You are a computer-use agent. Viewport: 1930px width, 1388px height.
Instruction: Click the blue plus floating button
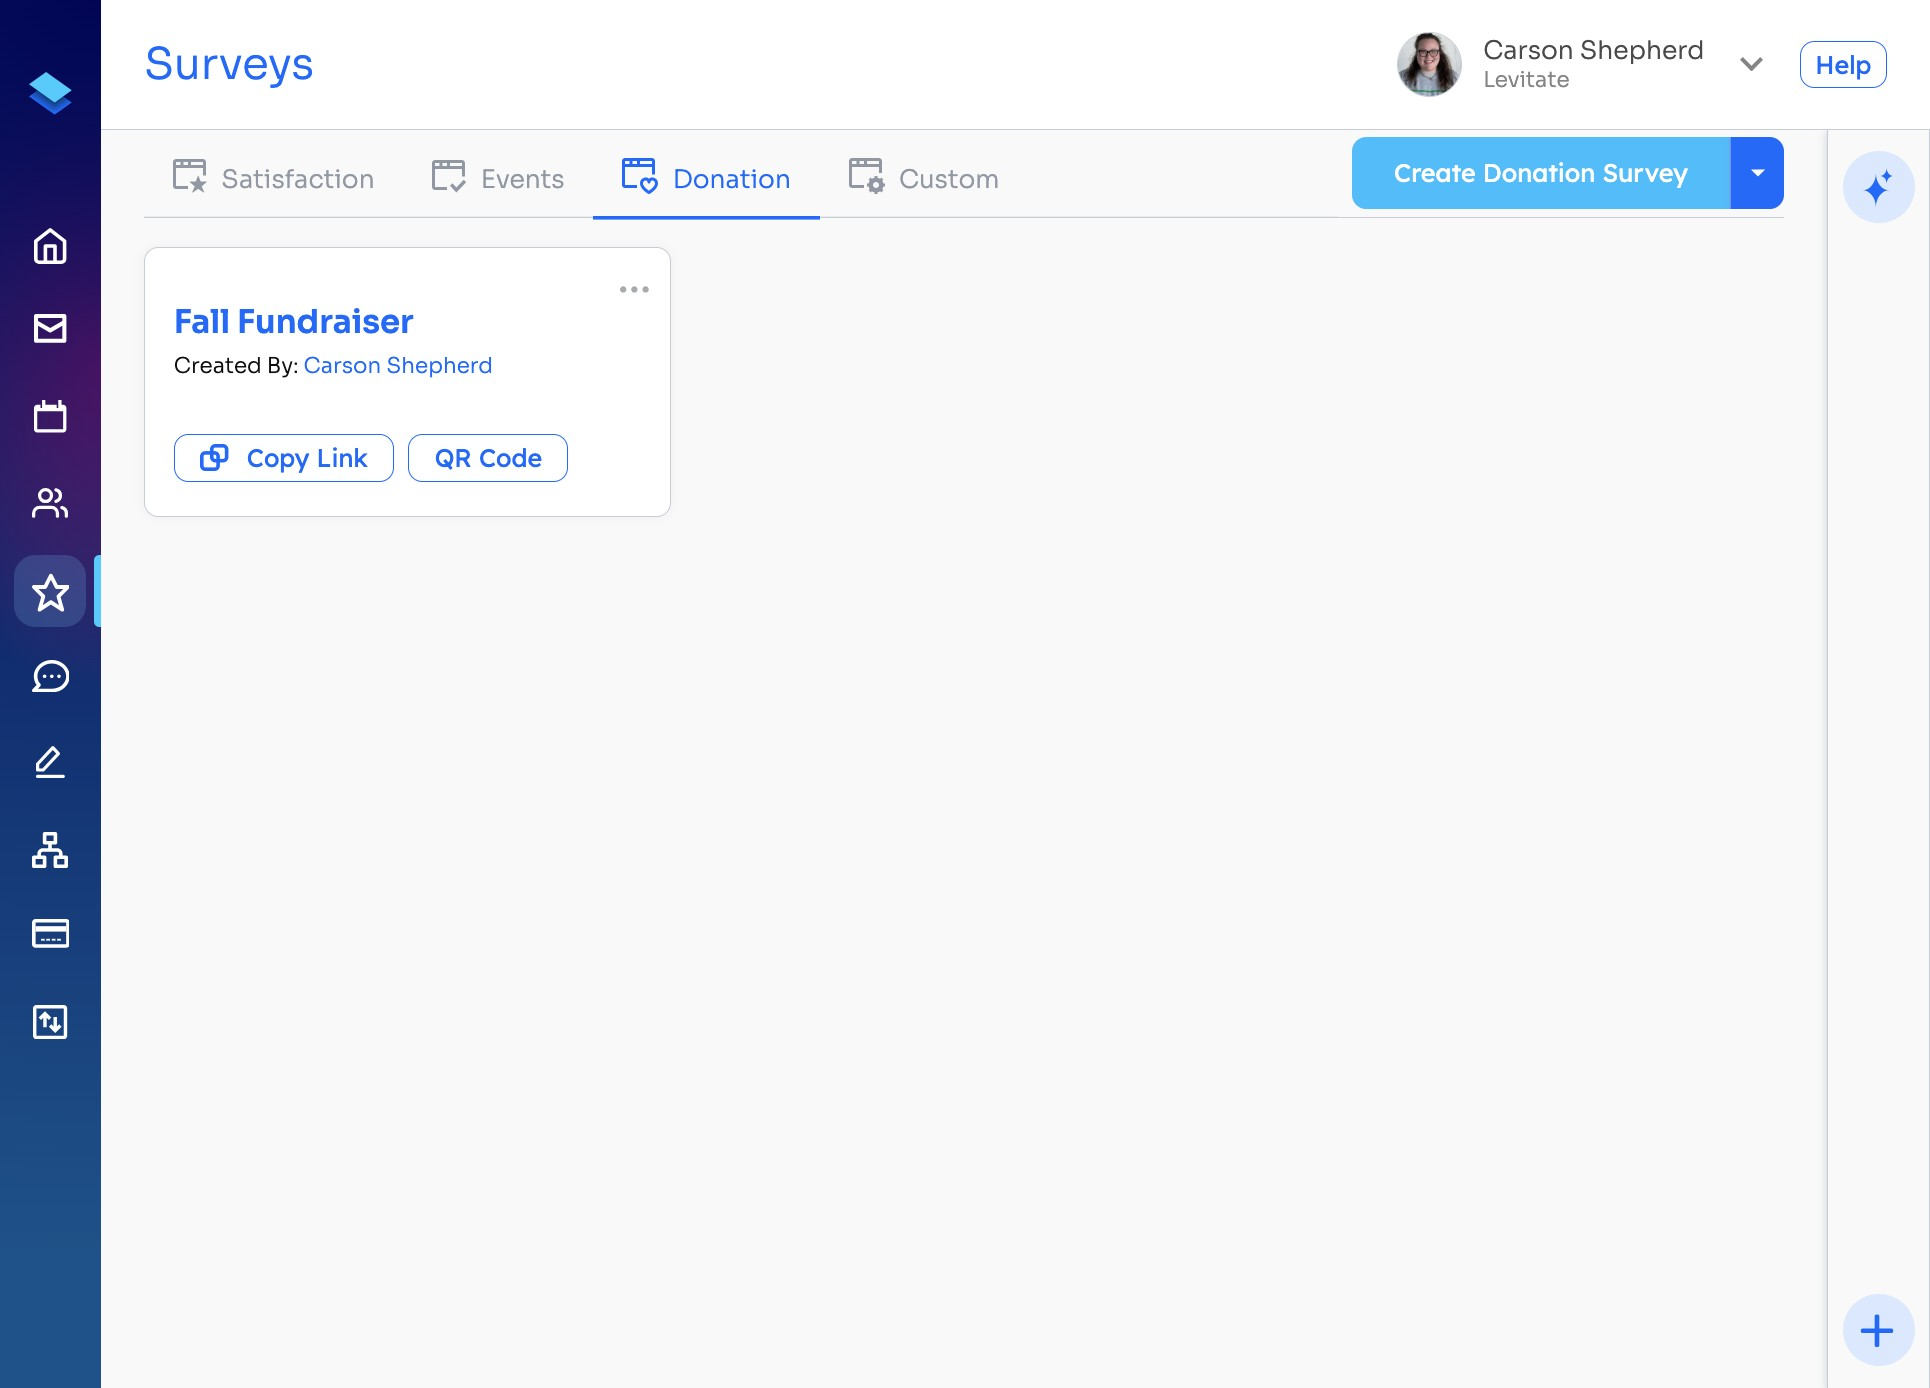(1877, 1330)
